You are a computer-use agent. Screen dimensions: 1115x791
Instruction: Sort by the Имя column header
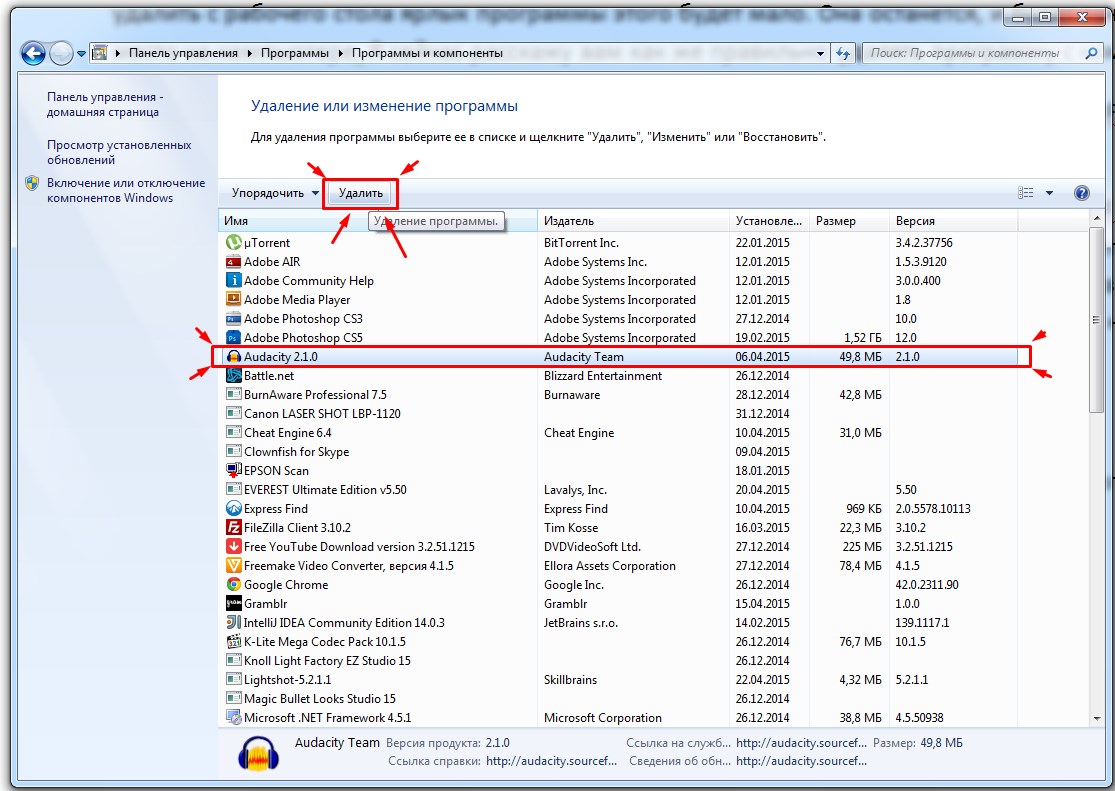point(378,221)
